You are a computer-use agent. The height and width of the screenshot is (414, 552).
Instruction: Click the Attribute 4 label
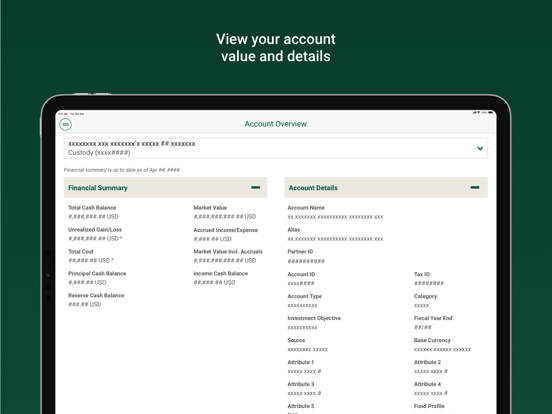427,384
